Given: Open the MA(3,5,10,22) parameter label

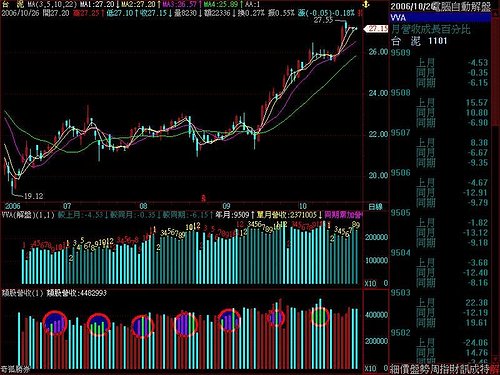Looking at the screenshot, I should tap(52, 4).
